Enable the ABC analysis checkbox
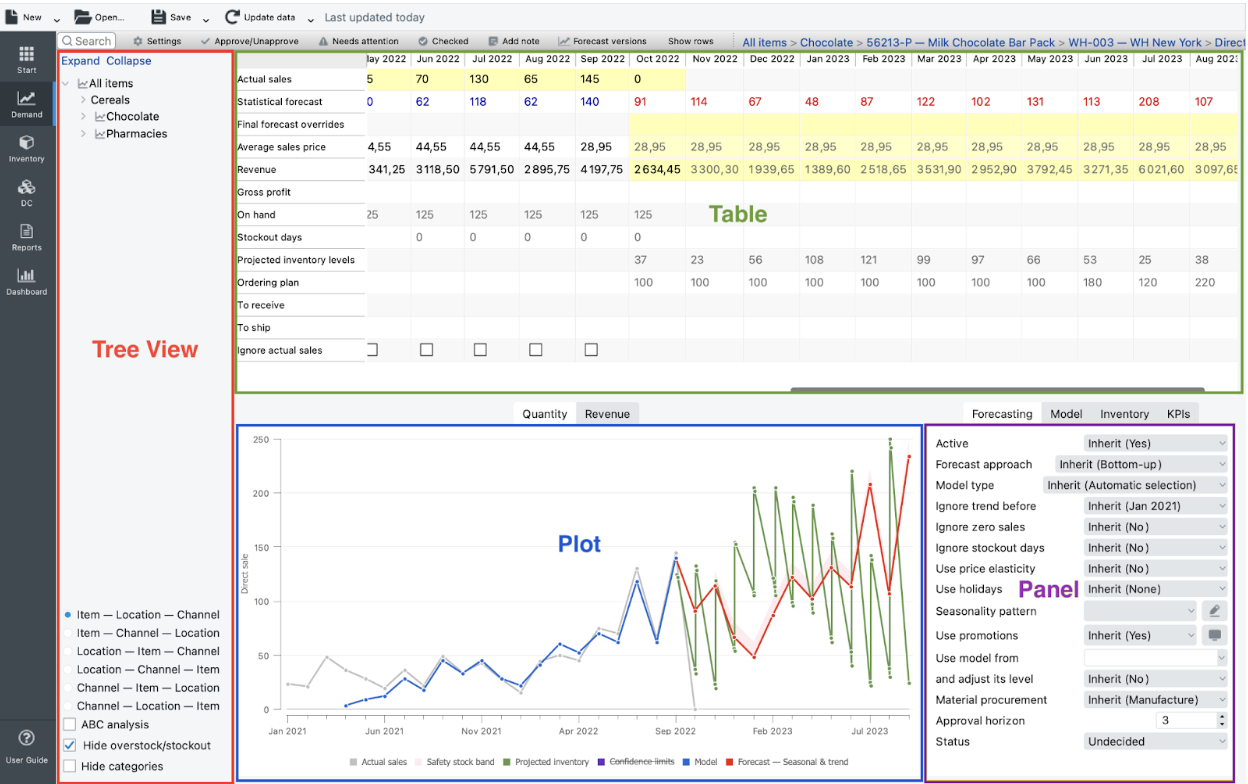Viewport: 1248px width, 784px height. click(x=69, y=724)
